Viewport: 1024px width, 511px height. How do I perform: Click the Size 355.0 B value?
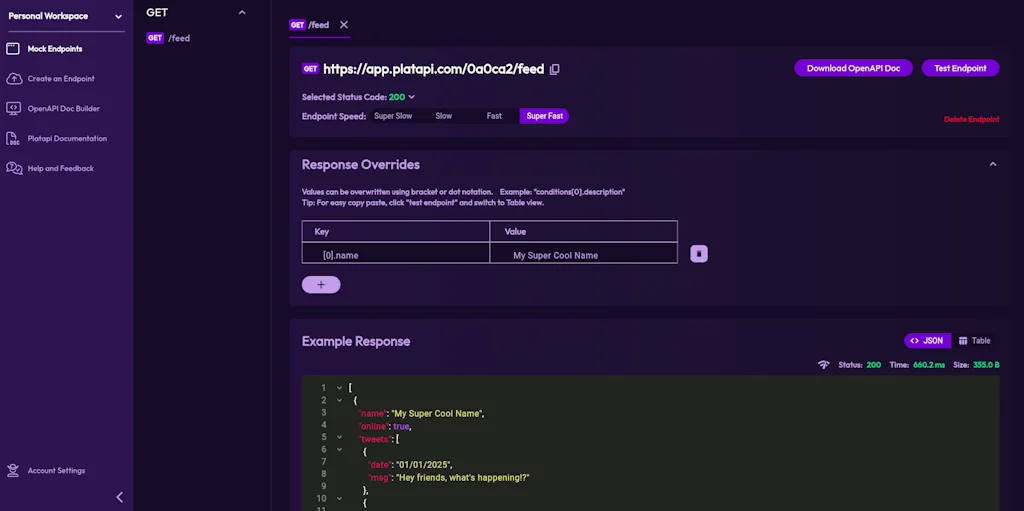click(x=986, y=365)
